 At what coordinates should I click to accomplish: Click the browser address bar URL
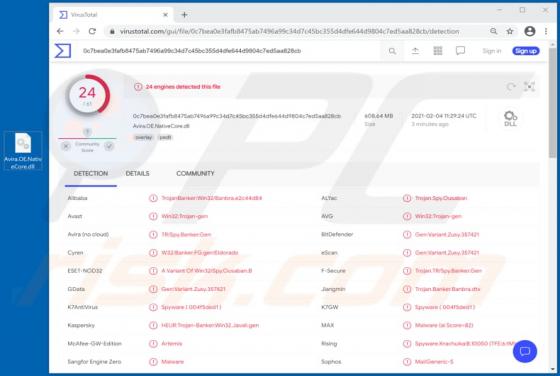click(289, 31)
